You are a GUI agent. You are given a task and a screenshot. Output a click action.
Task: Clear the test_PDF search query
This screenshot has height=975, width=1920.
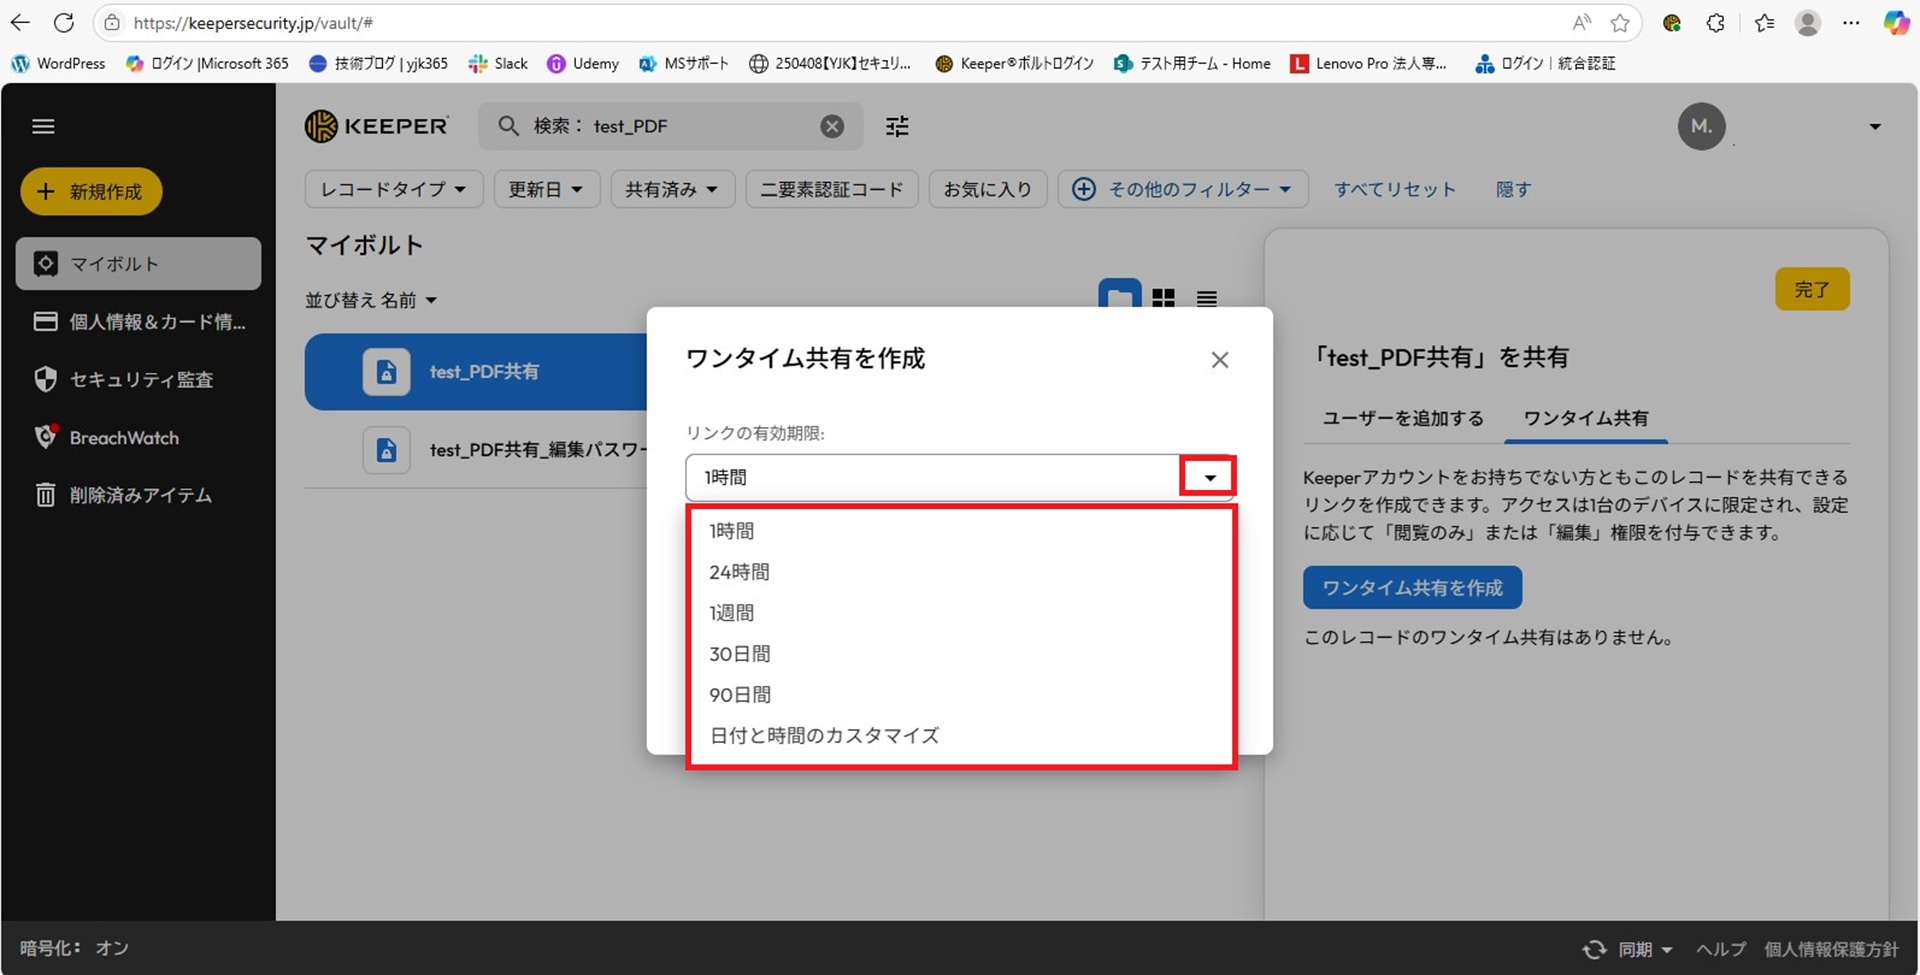coord(831,126)
